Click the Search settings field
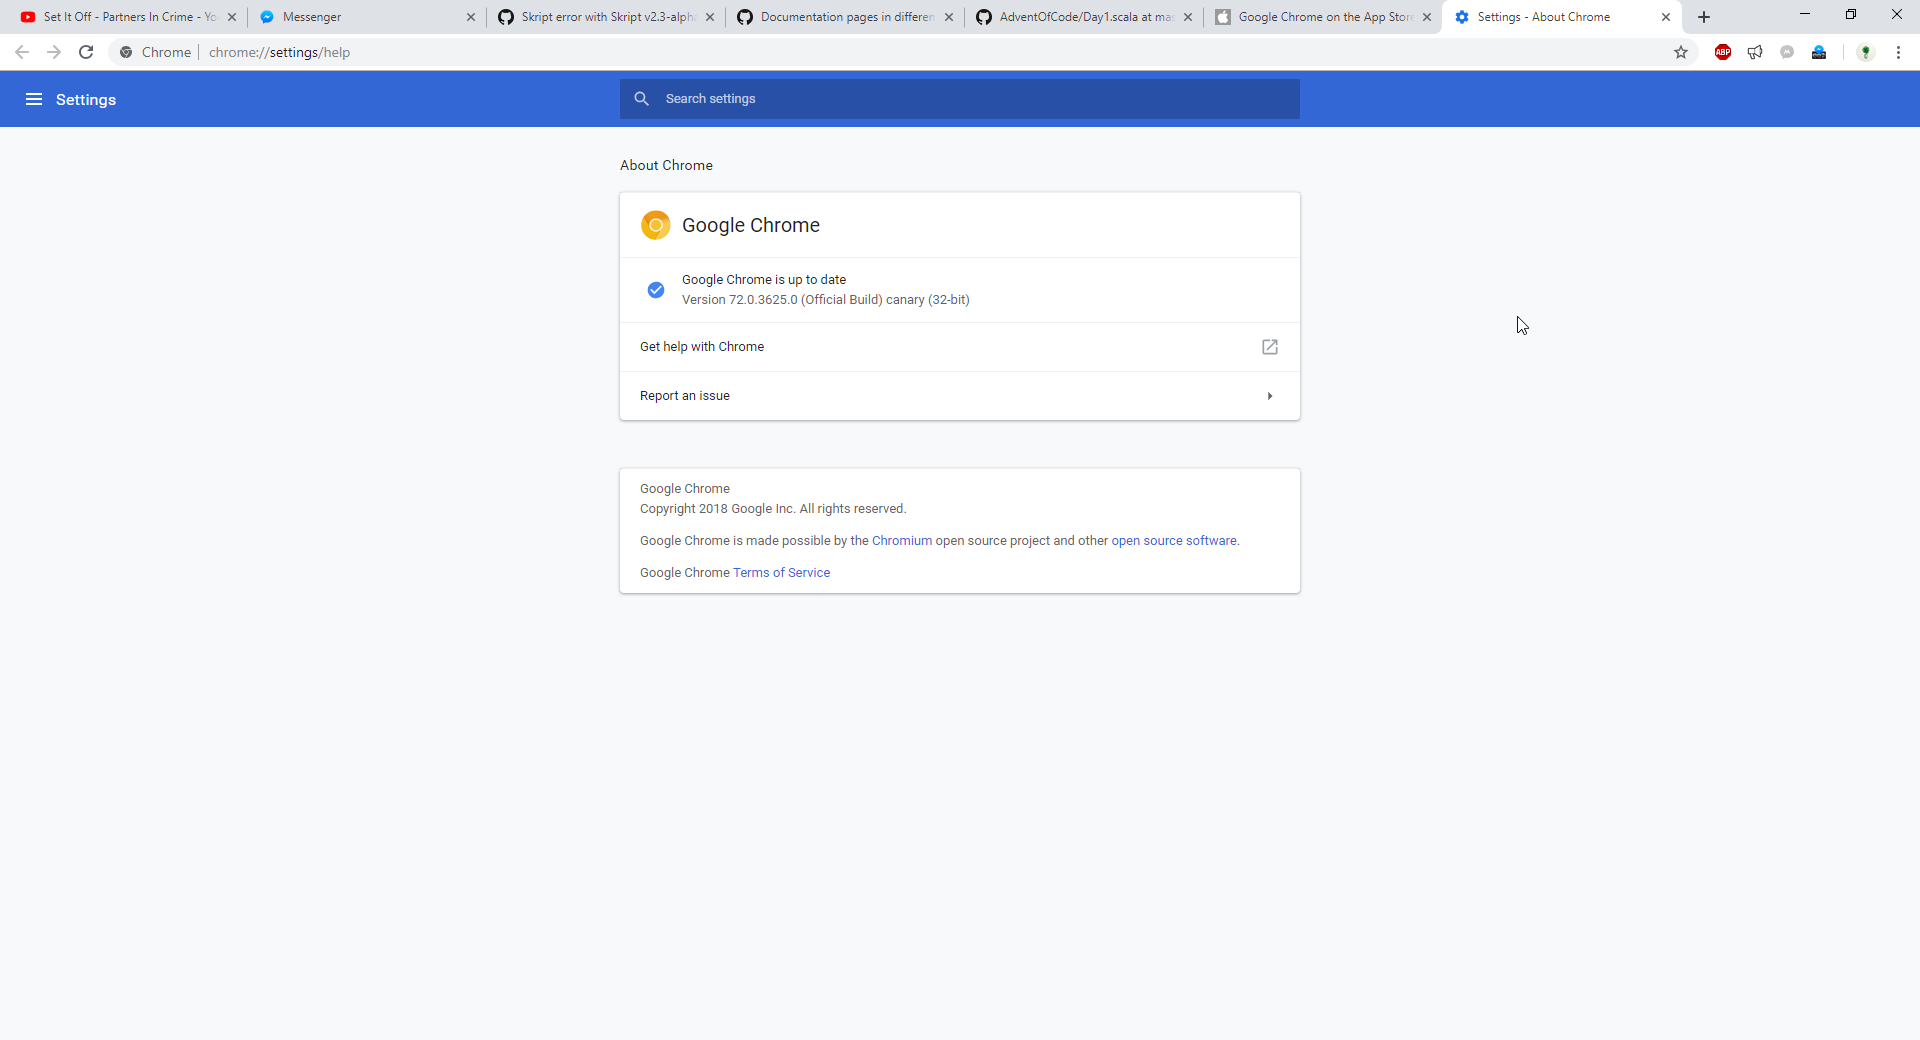1920x1040 pixels. pos(960,99)
